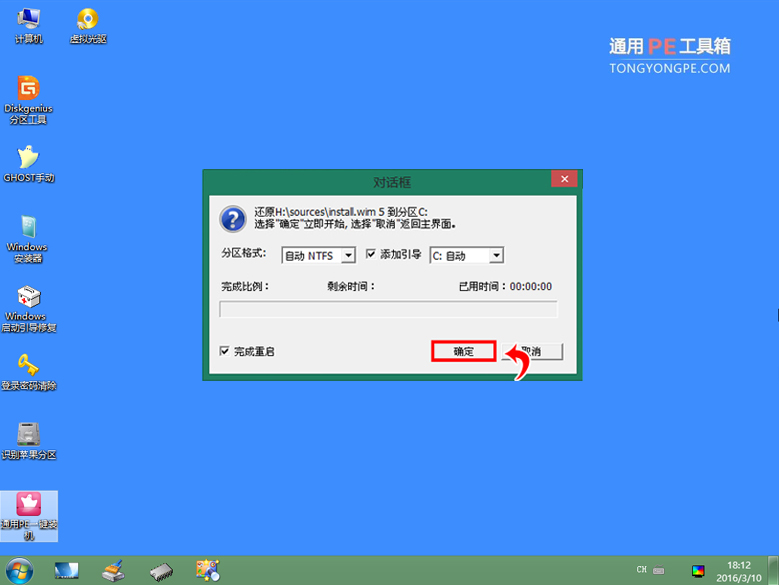Click the display color tray icon
This screenshot has width=779, height=585.
698,571
